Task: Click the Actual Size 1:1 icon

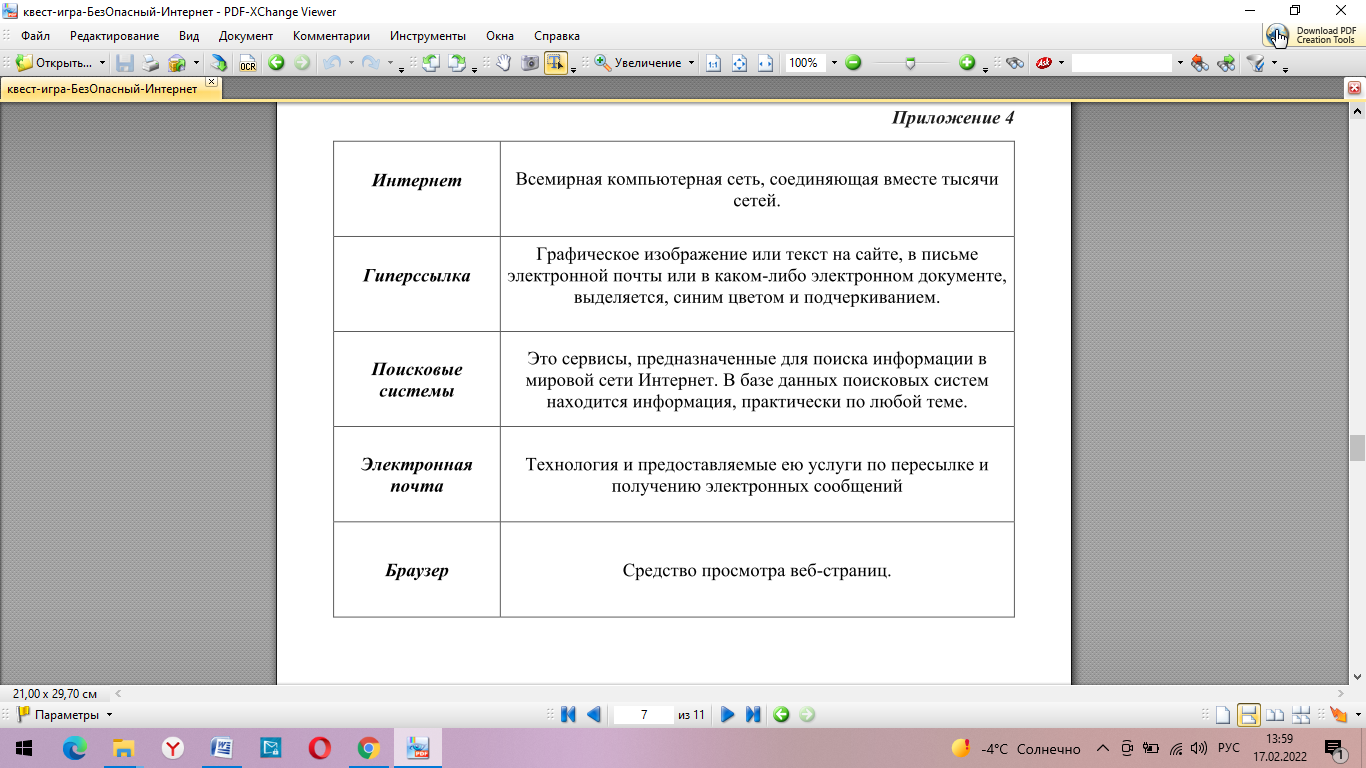Action: (x=713, y=63)
